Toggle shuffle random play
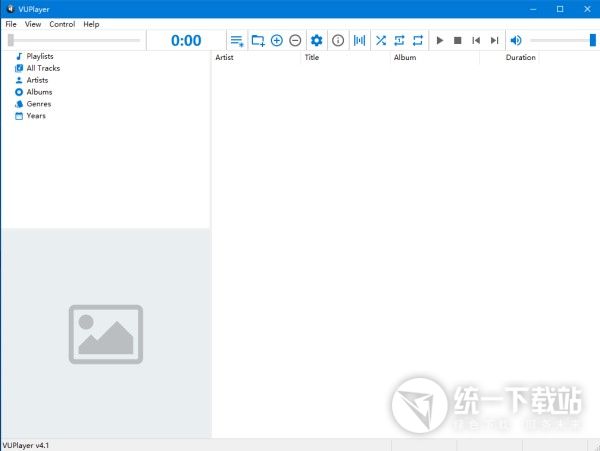The width and height of the screenshot is (600, 451). (381, 40)
